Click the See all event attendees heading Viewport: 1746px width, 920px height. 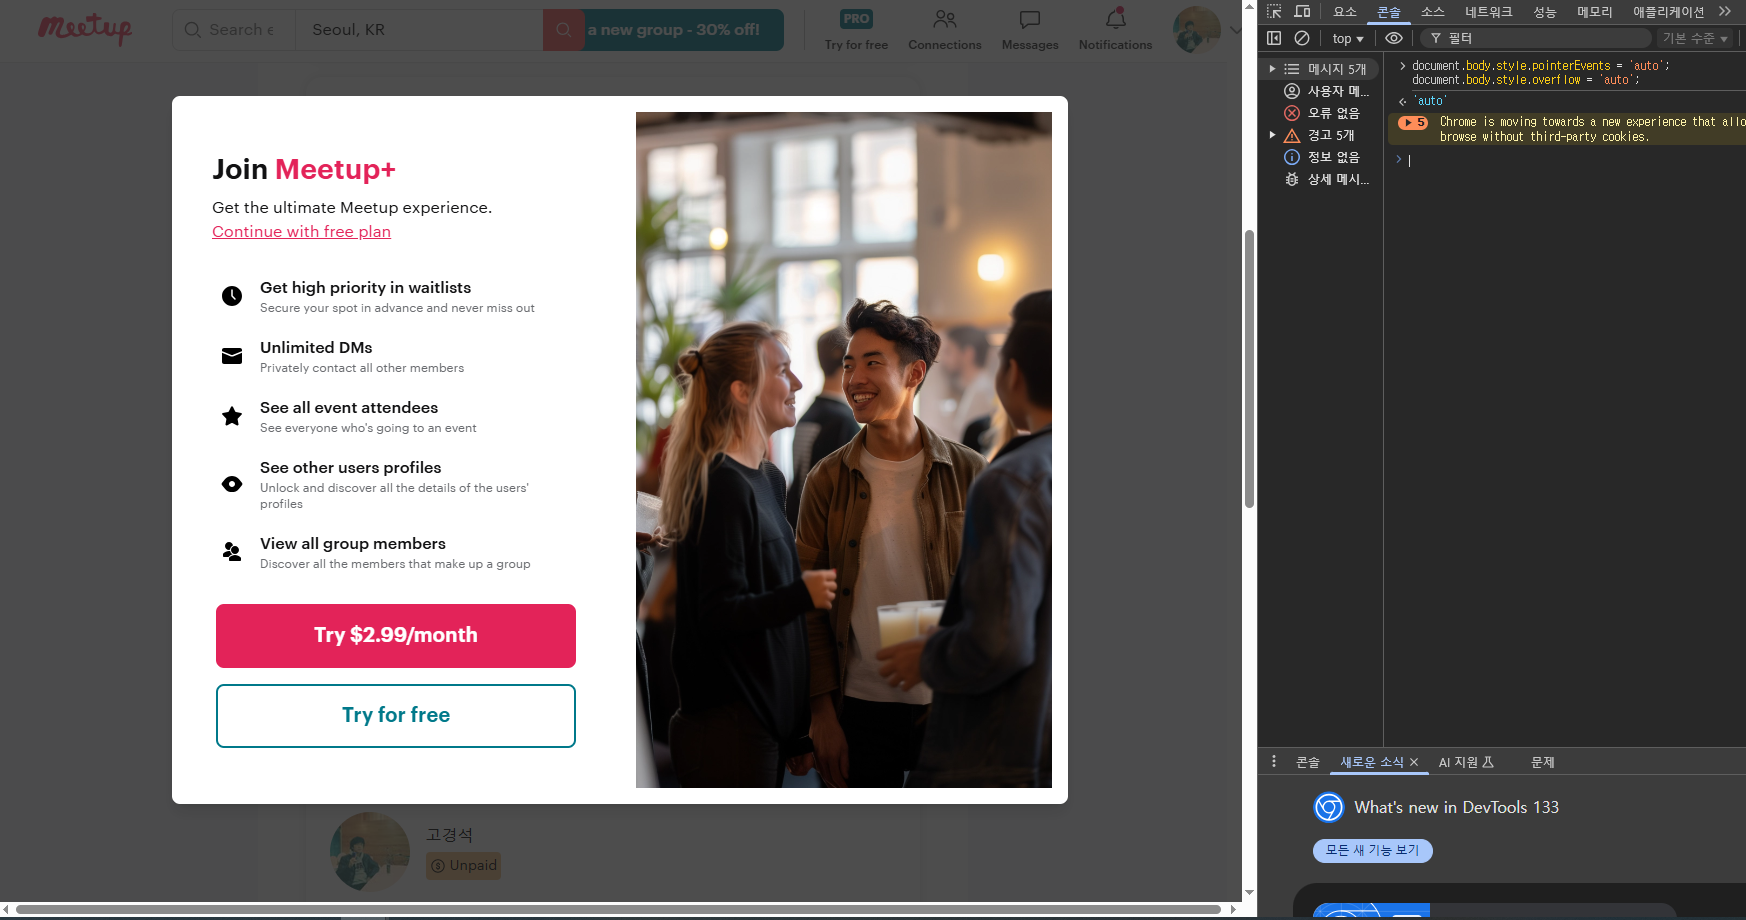coord(349,407)
